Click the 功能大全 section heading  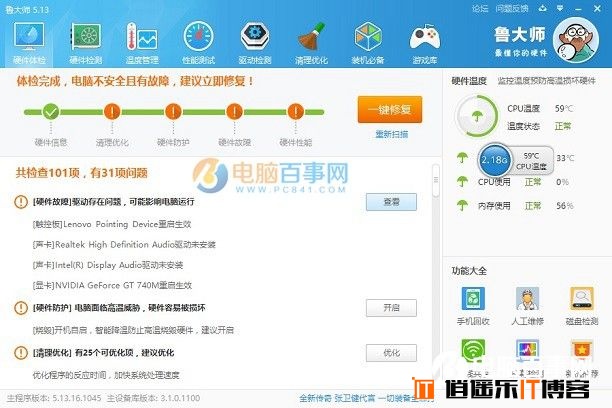[x=469, y=271]
